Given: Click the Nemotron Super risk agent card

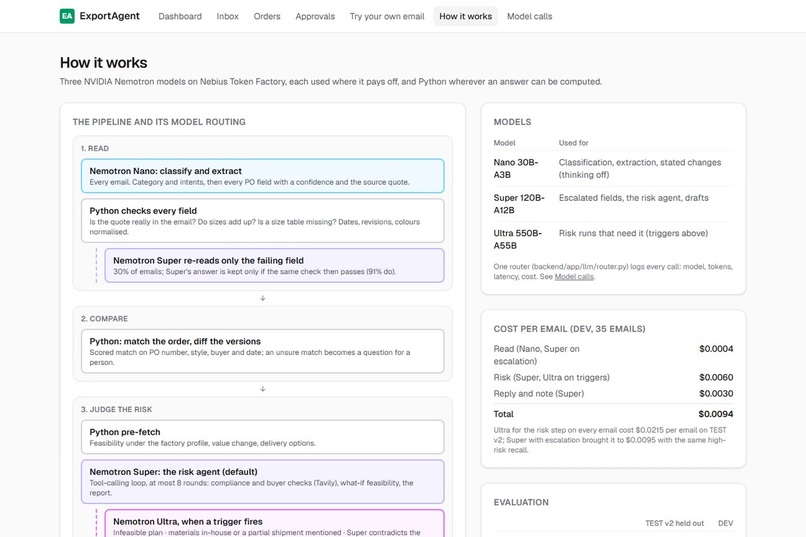Looking at the screenshot, I should click(x=263, y=482).
